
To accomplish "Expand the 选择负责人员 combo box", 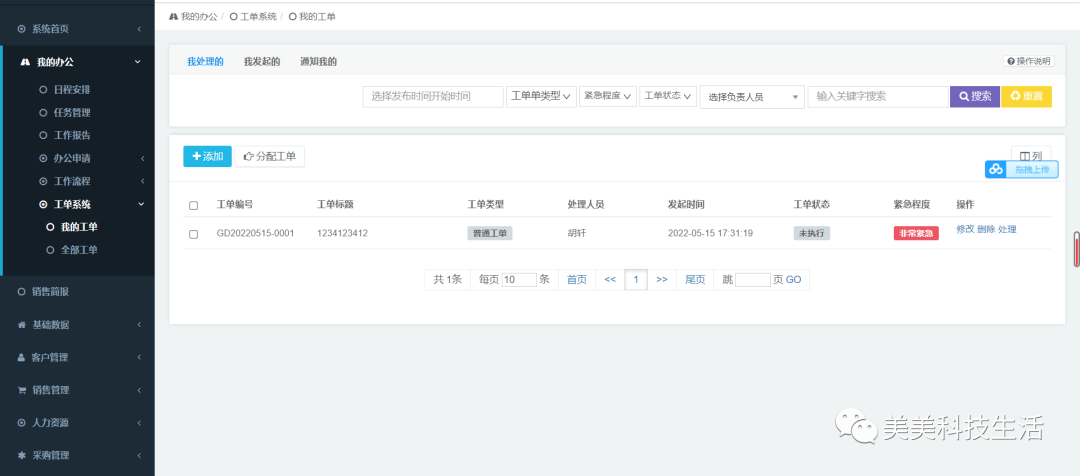I will (x=752, y=97).
